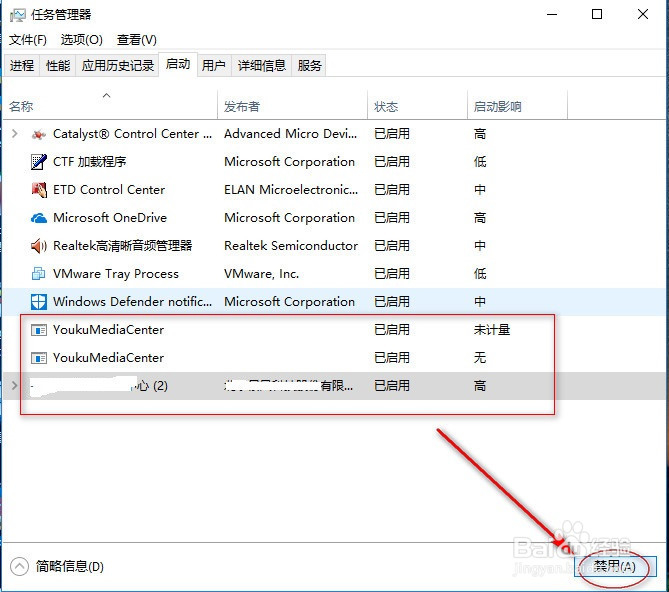This screenshot has width=669, height=592.
Task: Click publisher VMware, Inc.
Action: 261,274
